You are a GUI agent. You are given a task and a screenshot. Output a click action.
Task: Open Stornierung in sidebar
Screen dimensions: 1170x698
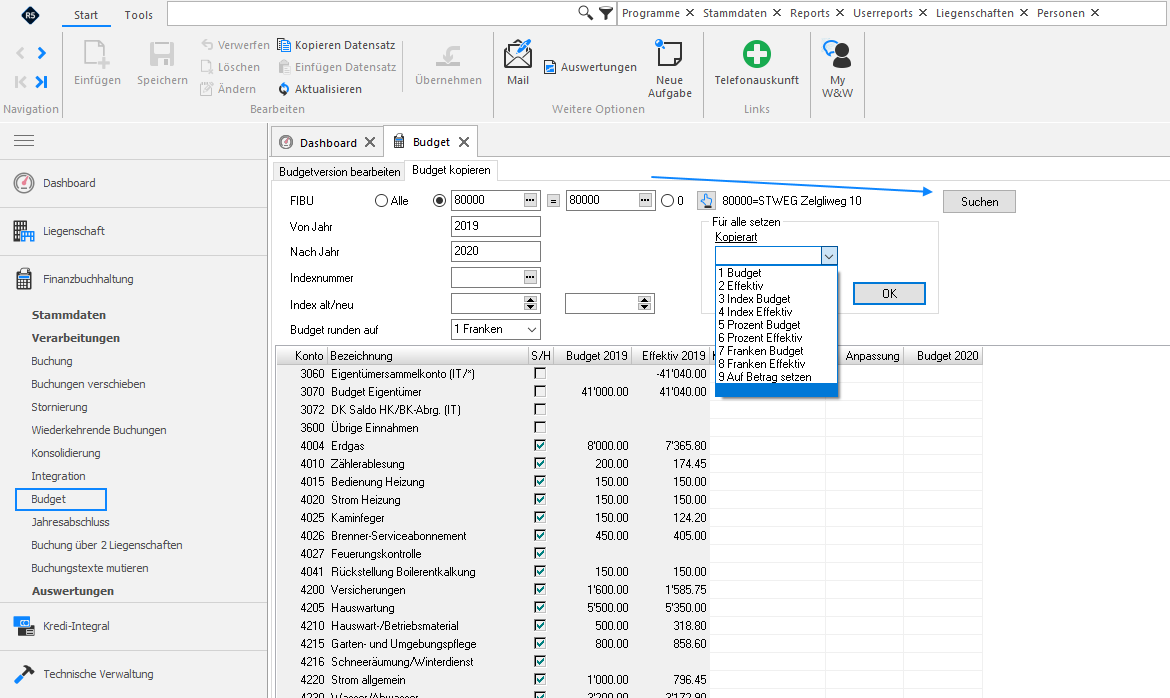[x=59, y=407]
